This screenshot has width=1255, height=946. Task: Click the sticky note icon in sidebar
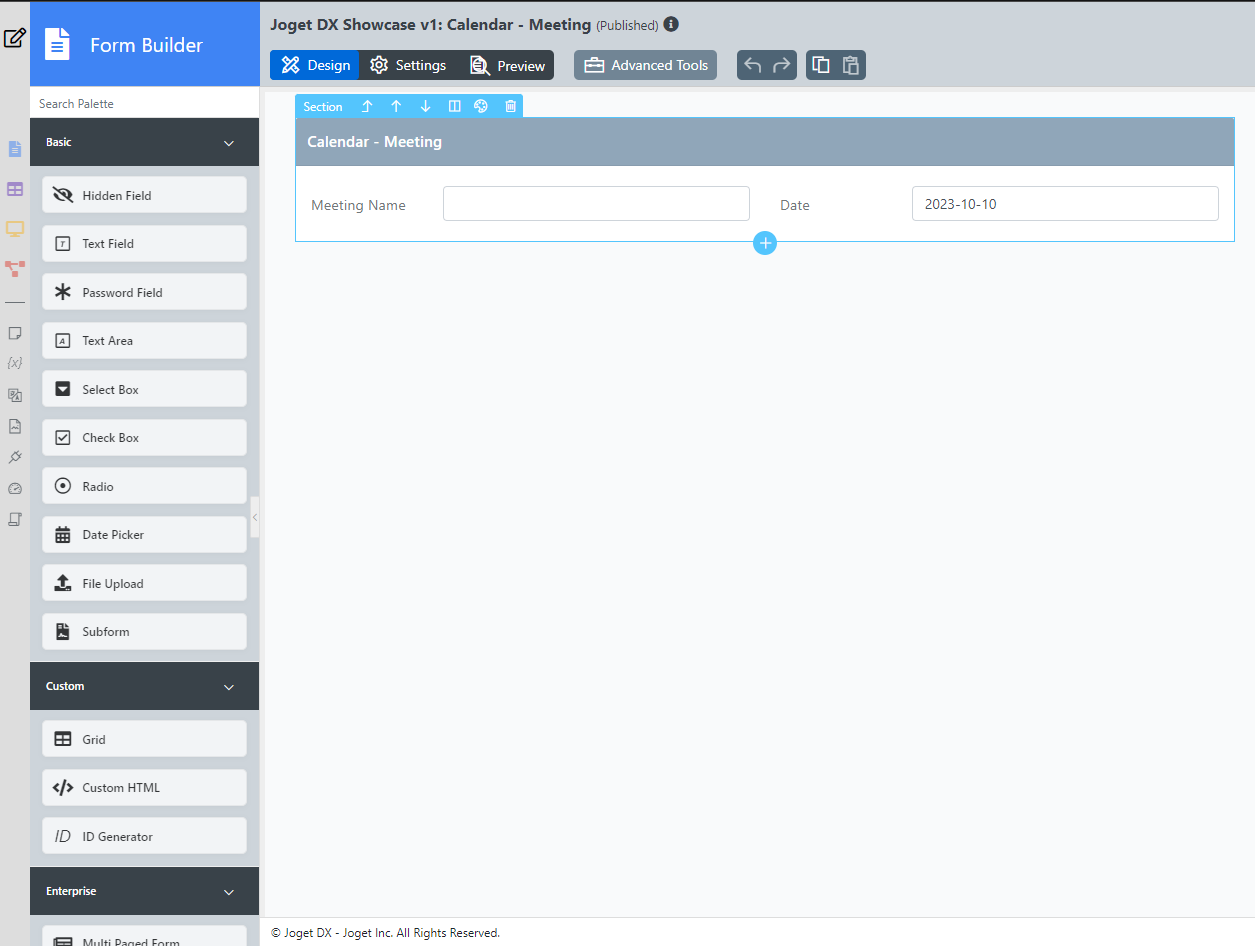[15, 333]
